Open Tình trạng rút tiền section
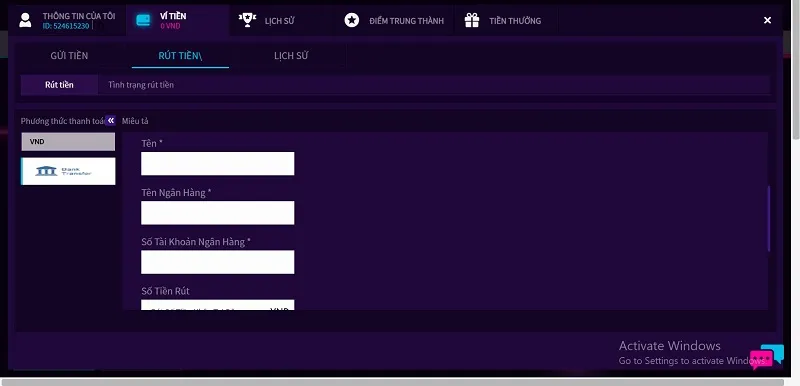The width and height of the screenshot is (800, 386). [x=141, y=85]
